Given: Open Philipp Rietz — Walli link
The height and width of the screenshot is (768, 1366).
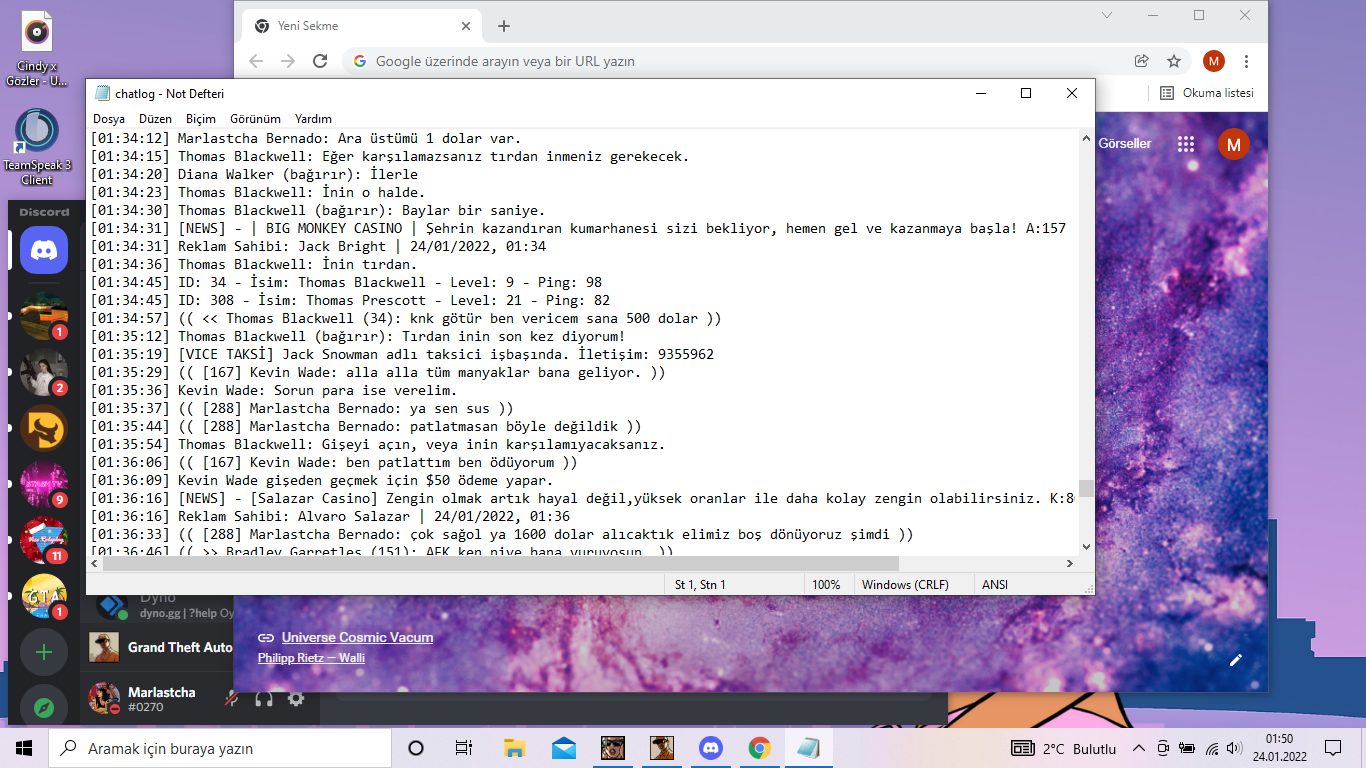Looking at the screenshot, I should [311, 658].
